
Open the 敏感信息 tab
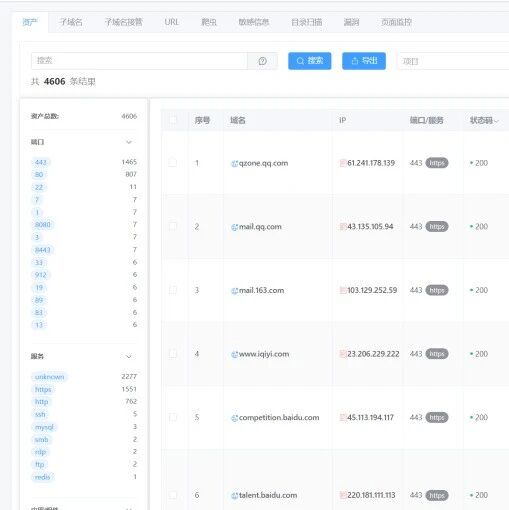coord(254,22)
